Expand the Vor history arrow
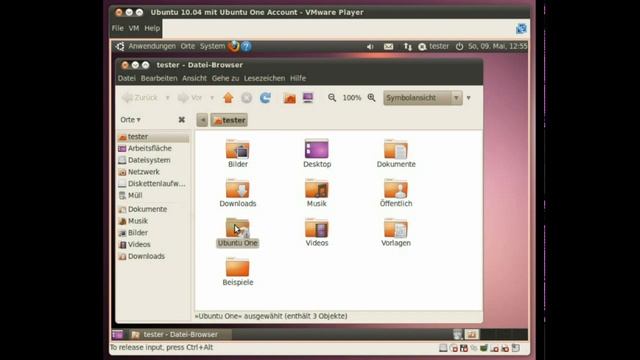 (x=212, y=98)
